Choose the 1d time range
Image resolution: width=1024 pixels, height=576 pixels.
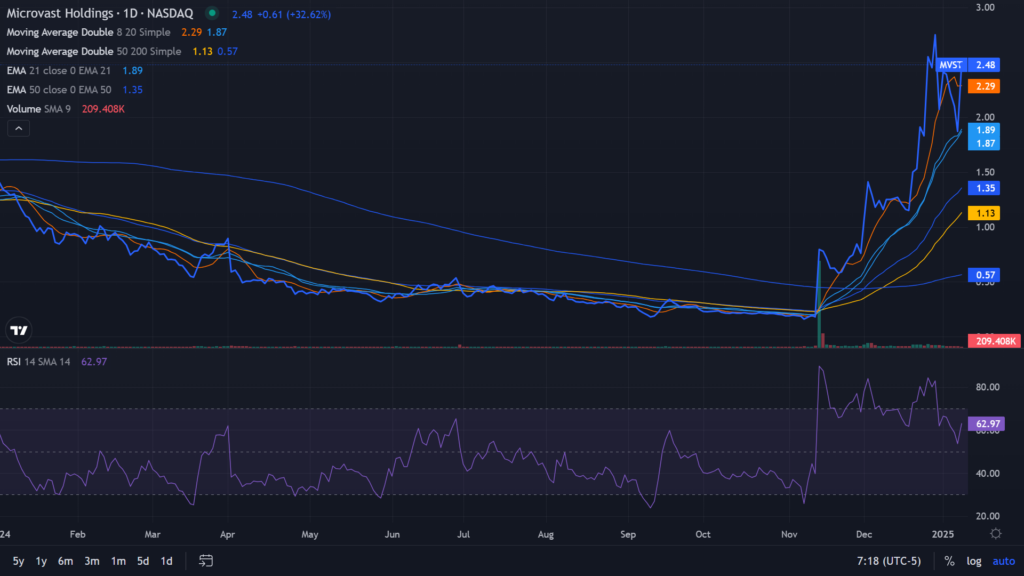click(x=167, y=561)
